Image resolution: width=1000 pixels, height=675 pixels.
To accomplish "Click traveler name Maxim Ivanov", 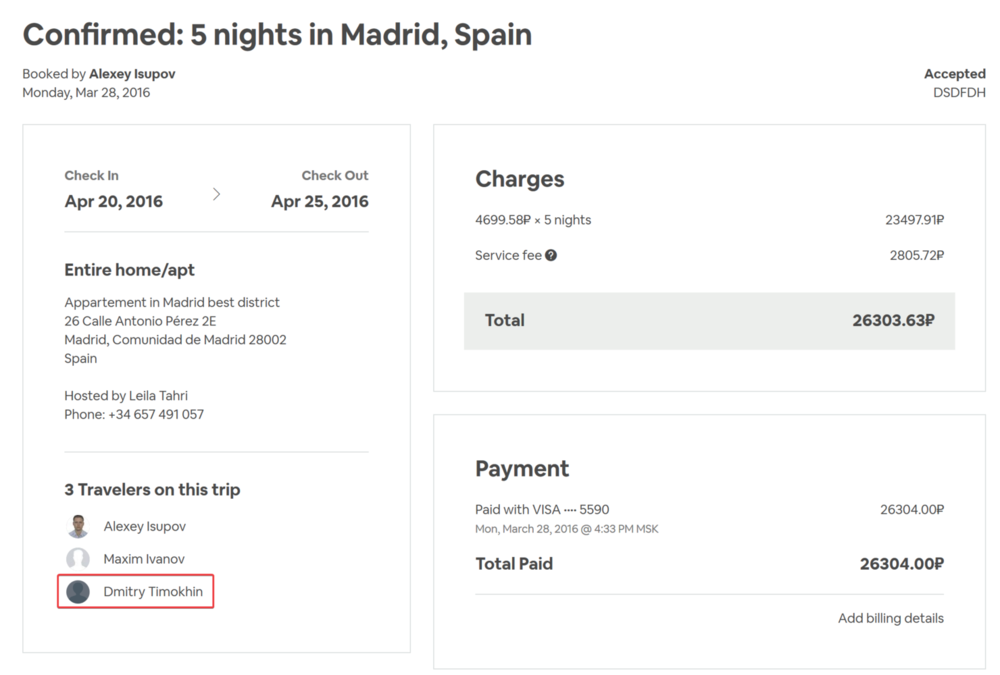I will click(x=144, y=559).
